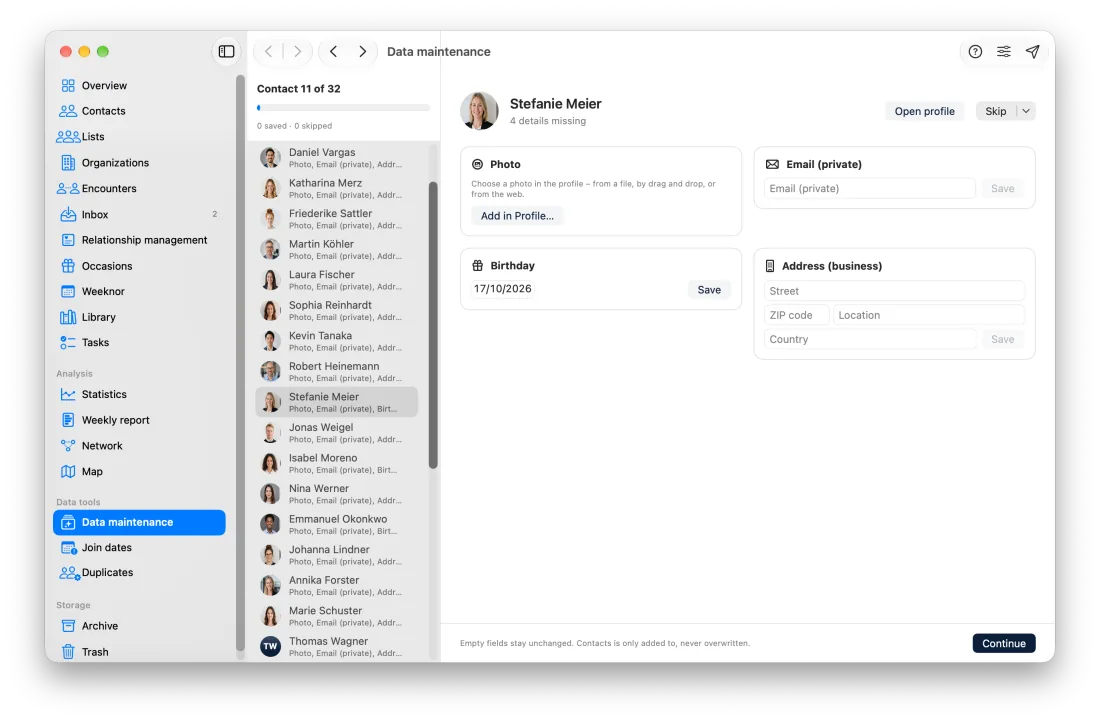The image size is (1100, 722).
Task: Open the Contacts section
Action: click(139, 111)
